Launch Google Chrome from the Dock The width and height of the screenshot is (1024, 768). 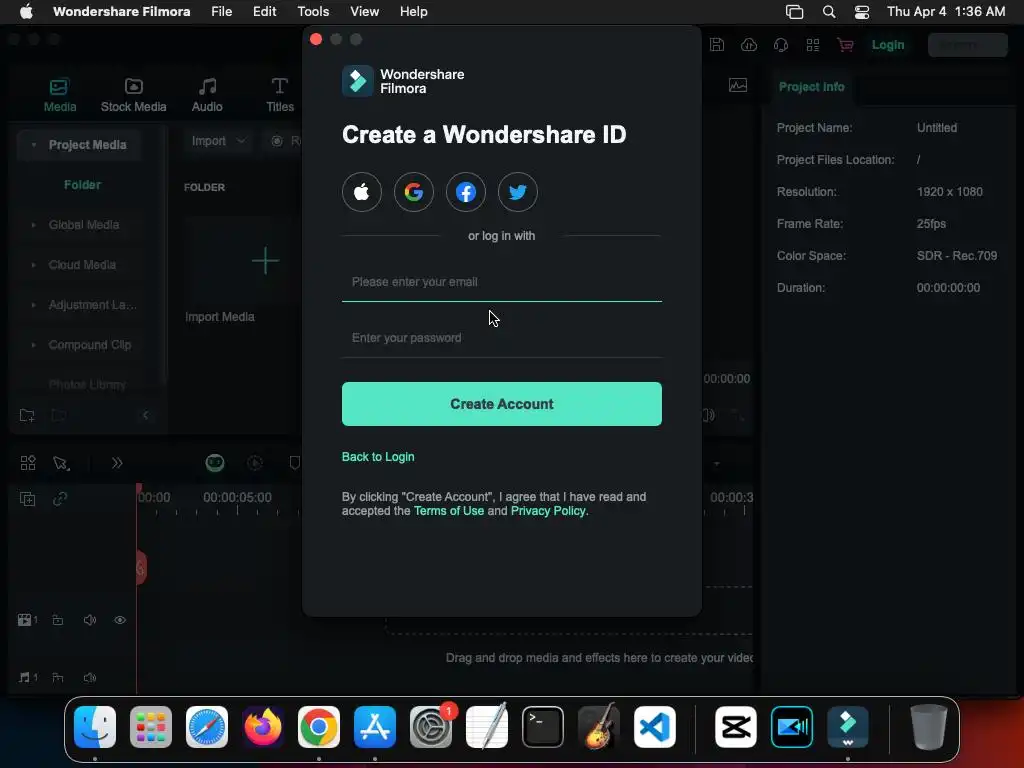[x=319, y=727]
